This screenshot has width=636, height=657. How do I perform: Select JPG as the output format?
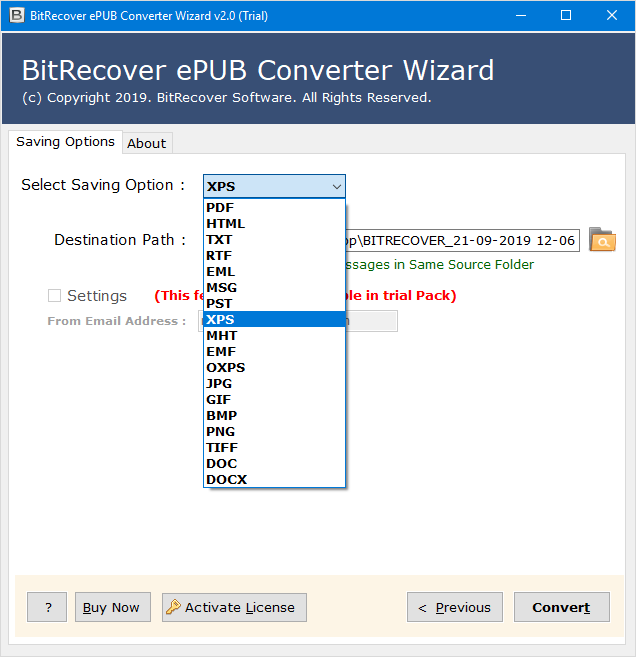point(274,383)
